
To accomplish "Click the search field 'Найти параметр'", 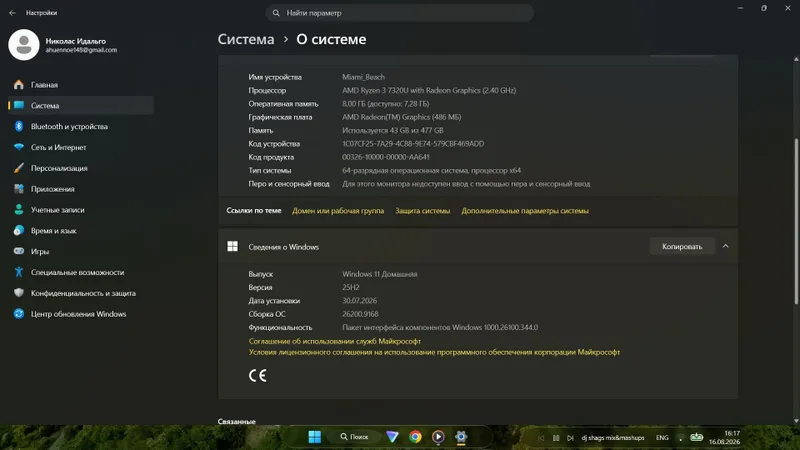I will tap(399, 13).
